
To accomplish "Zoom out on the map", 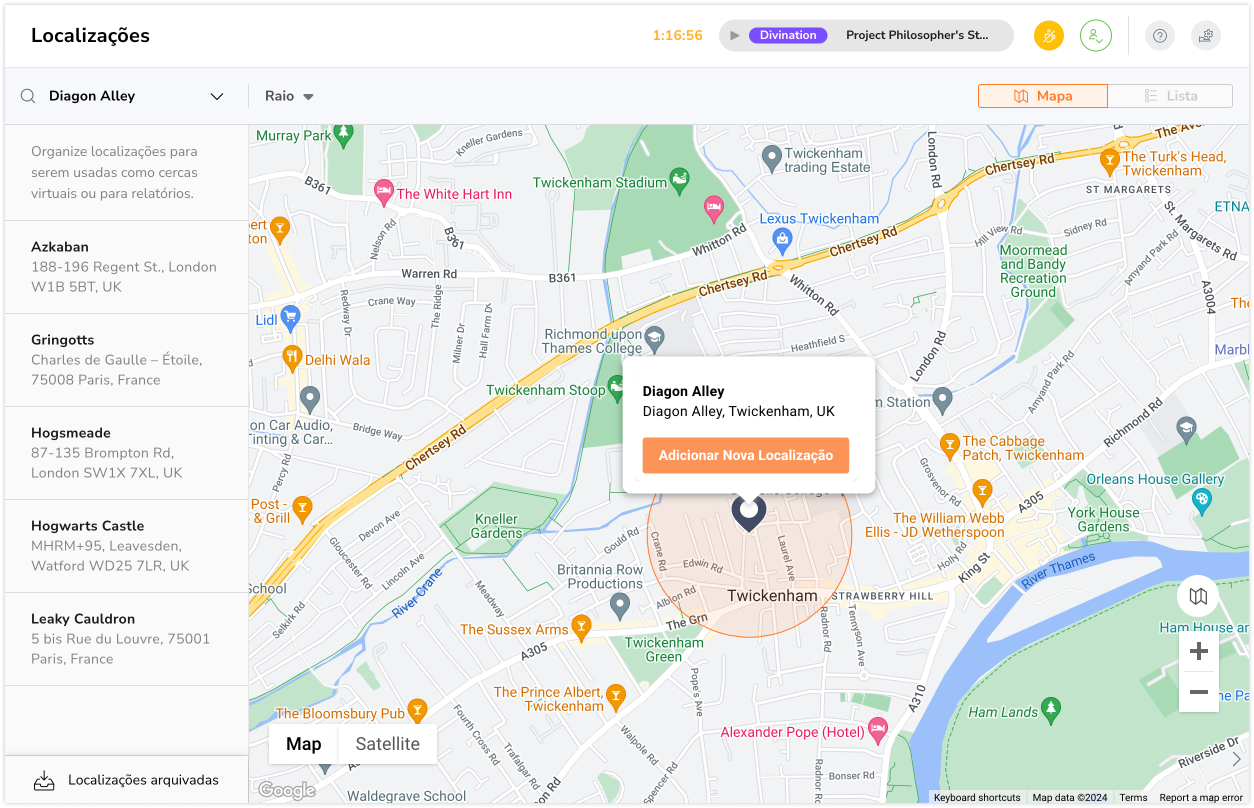I will 1198,693.
